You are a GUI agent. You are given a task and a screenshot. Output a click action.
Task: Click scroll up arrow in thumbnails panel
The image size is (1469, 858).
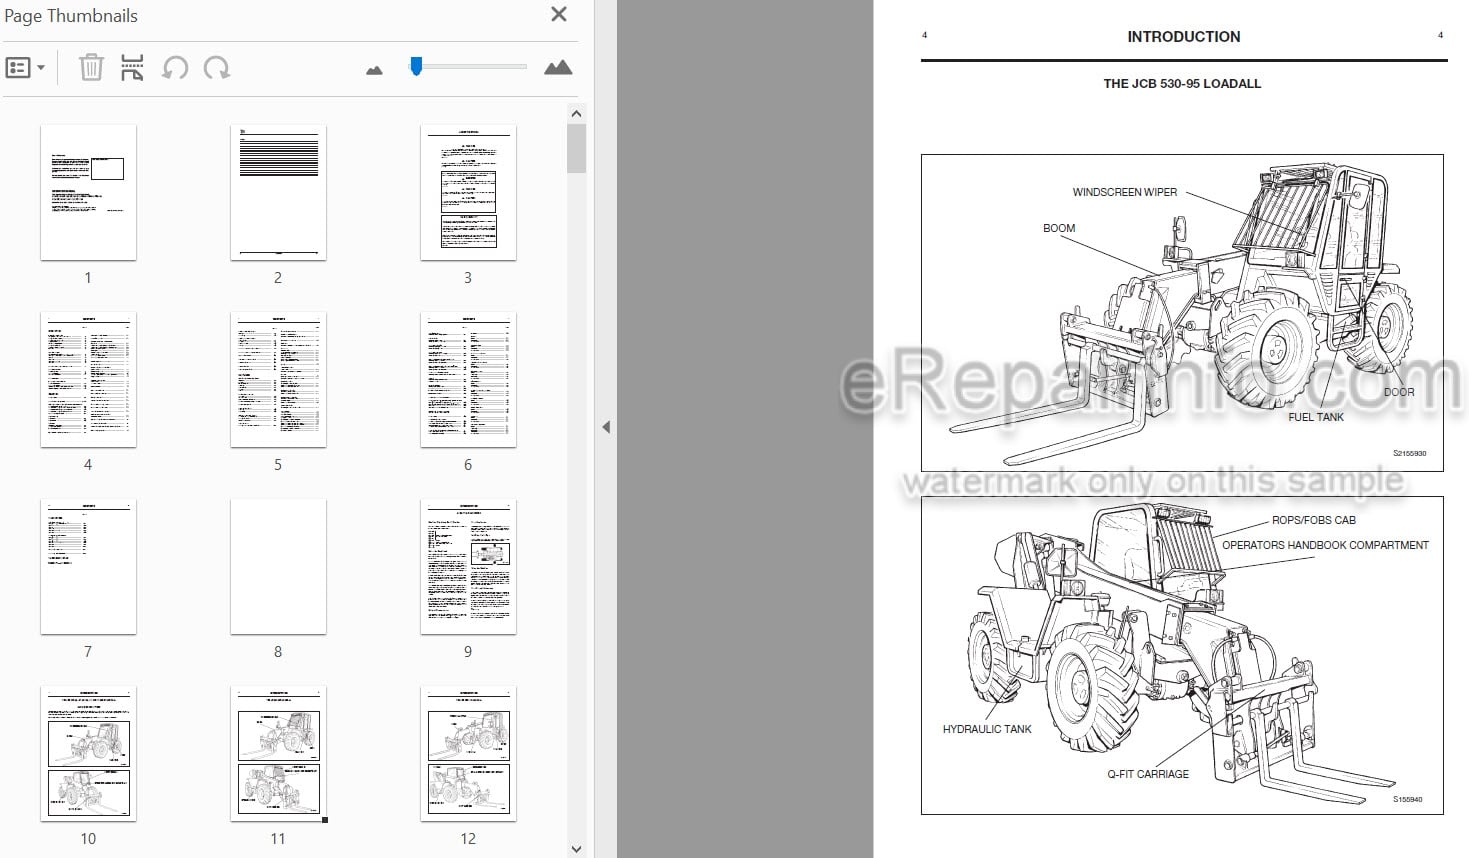click(x=576, y=113)
